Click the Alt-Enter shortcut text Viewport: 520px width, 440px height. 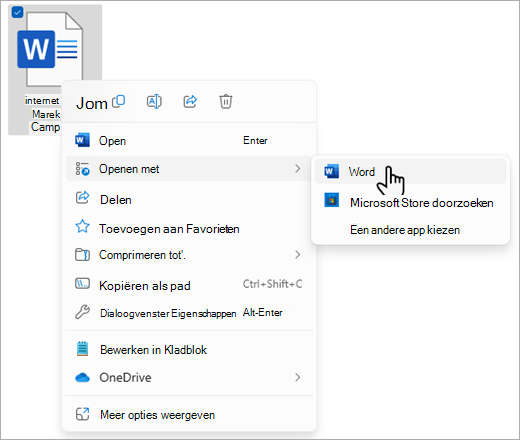pyautogui.click(x=263, y=312)
